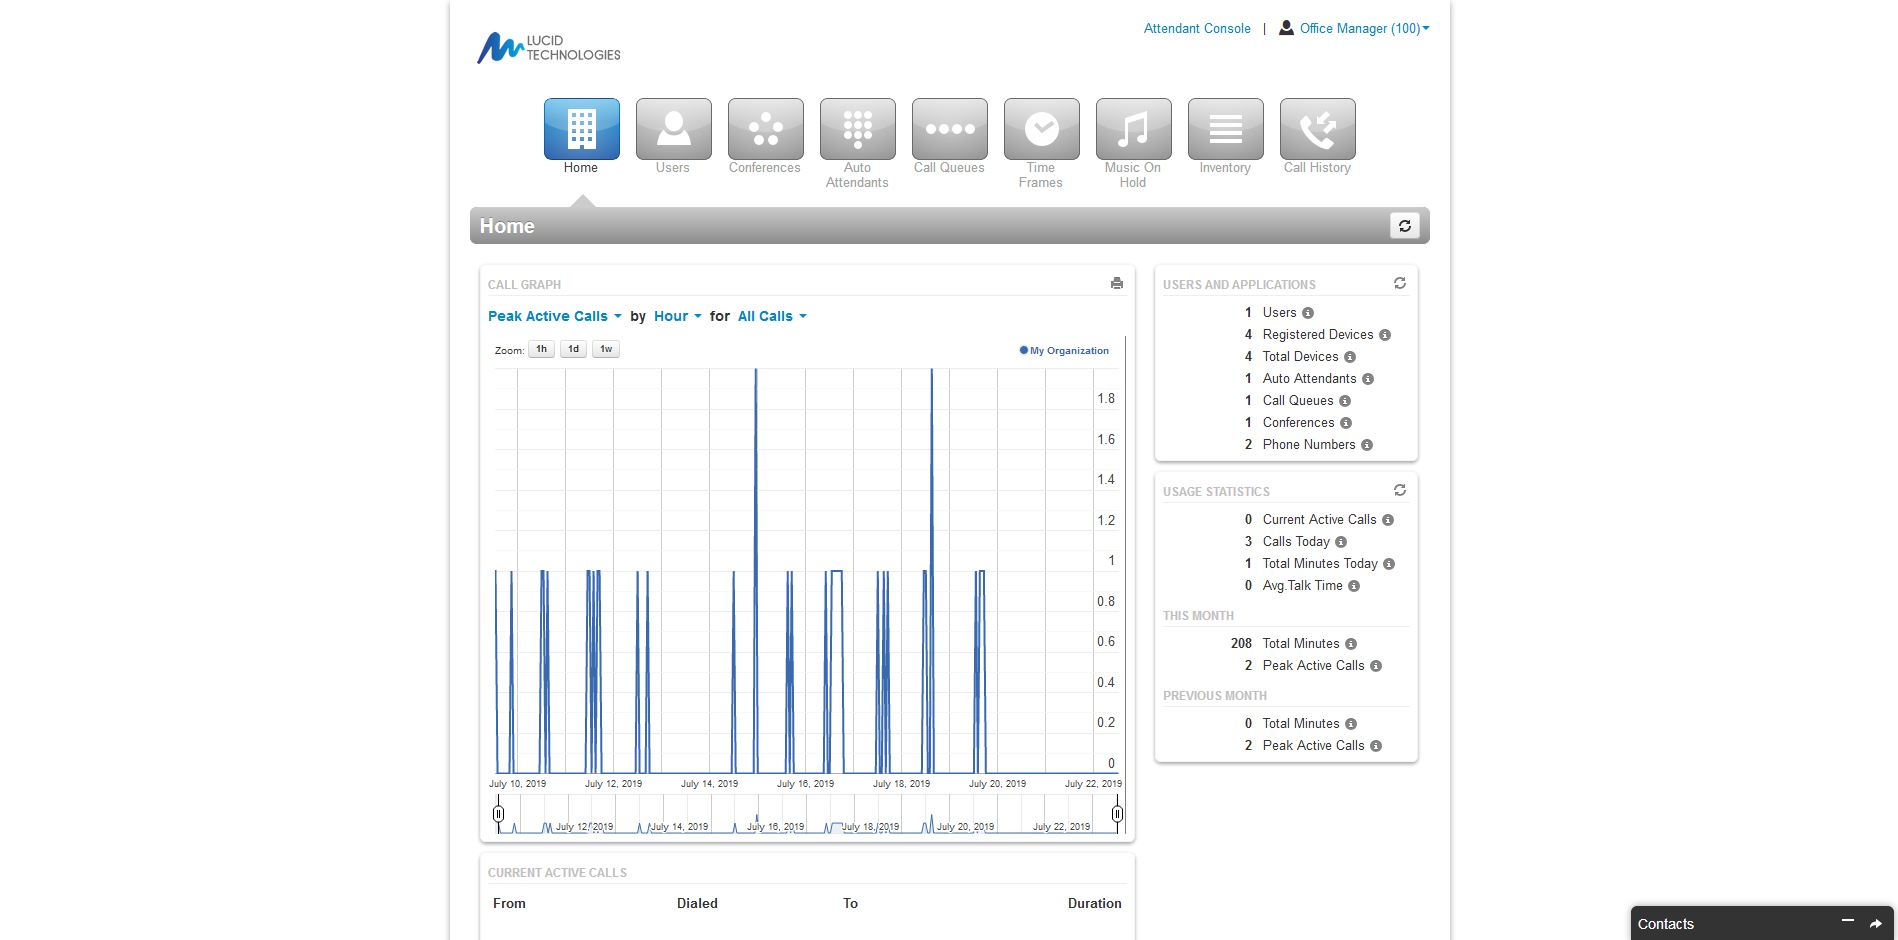Pop out the Contacts panel
This screenshot has width=1898, height=940.
click(1876, 924)
